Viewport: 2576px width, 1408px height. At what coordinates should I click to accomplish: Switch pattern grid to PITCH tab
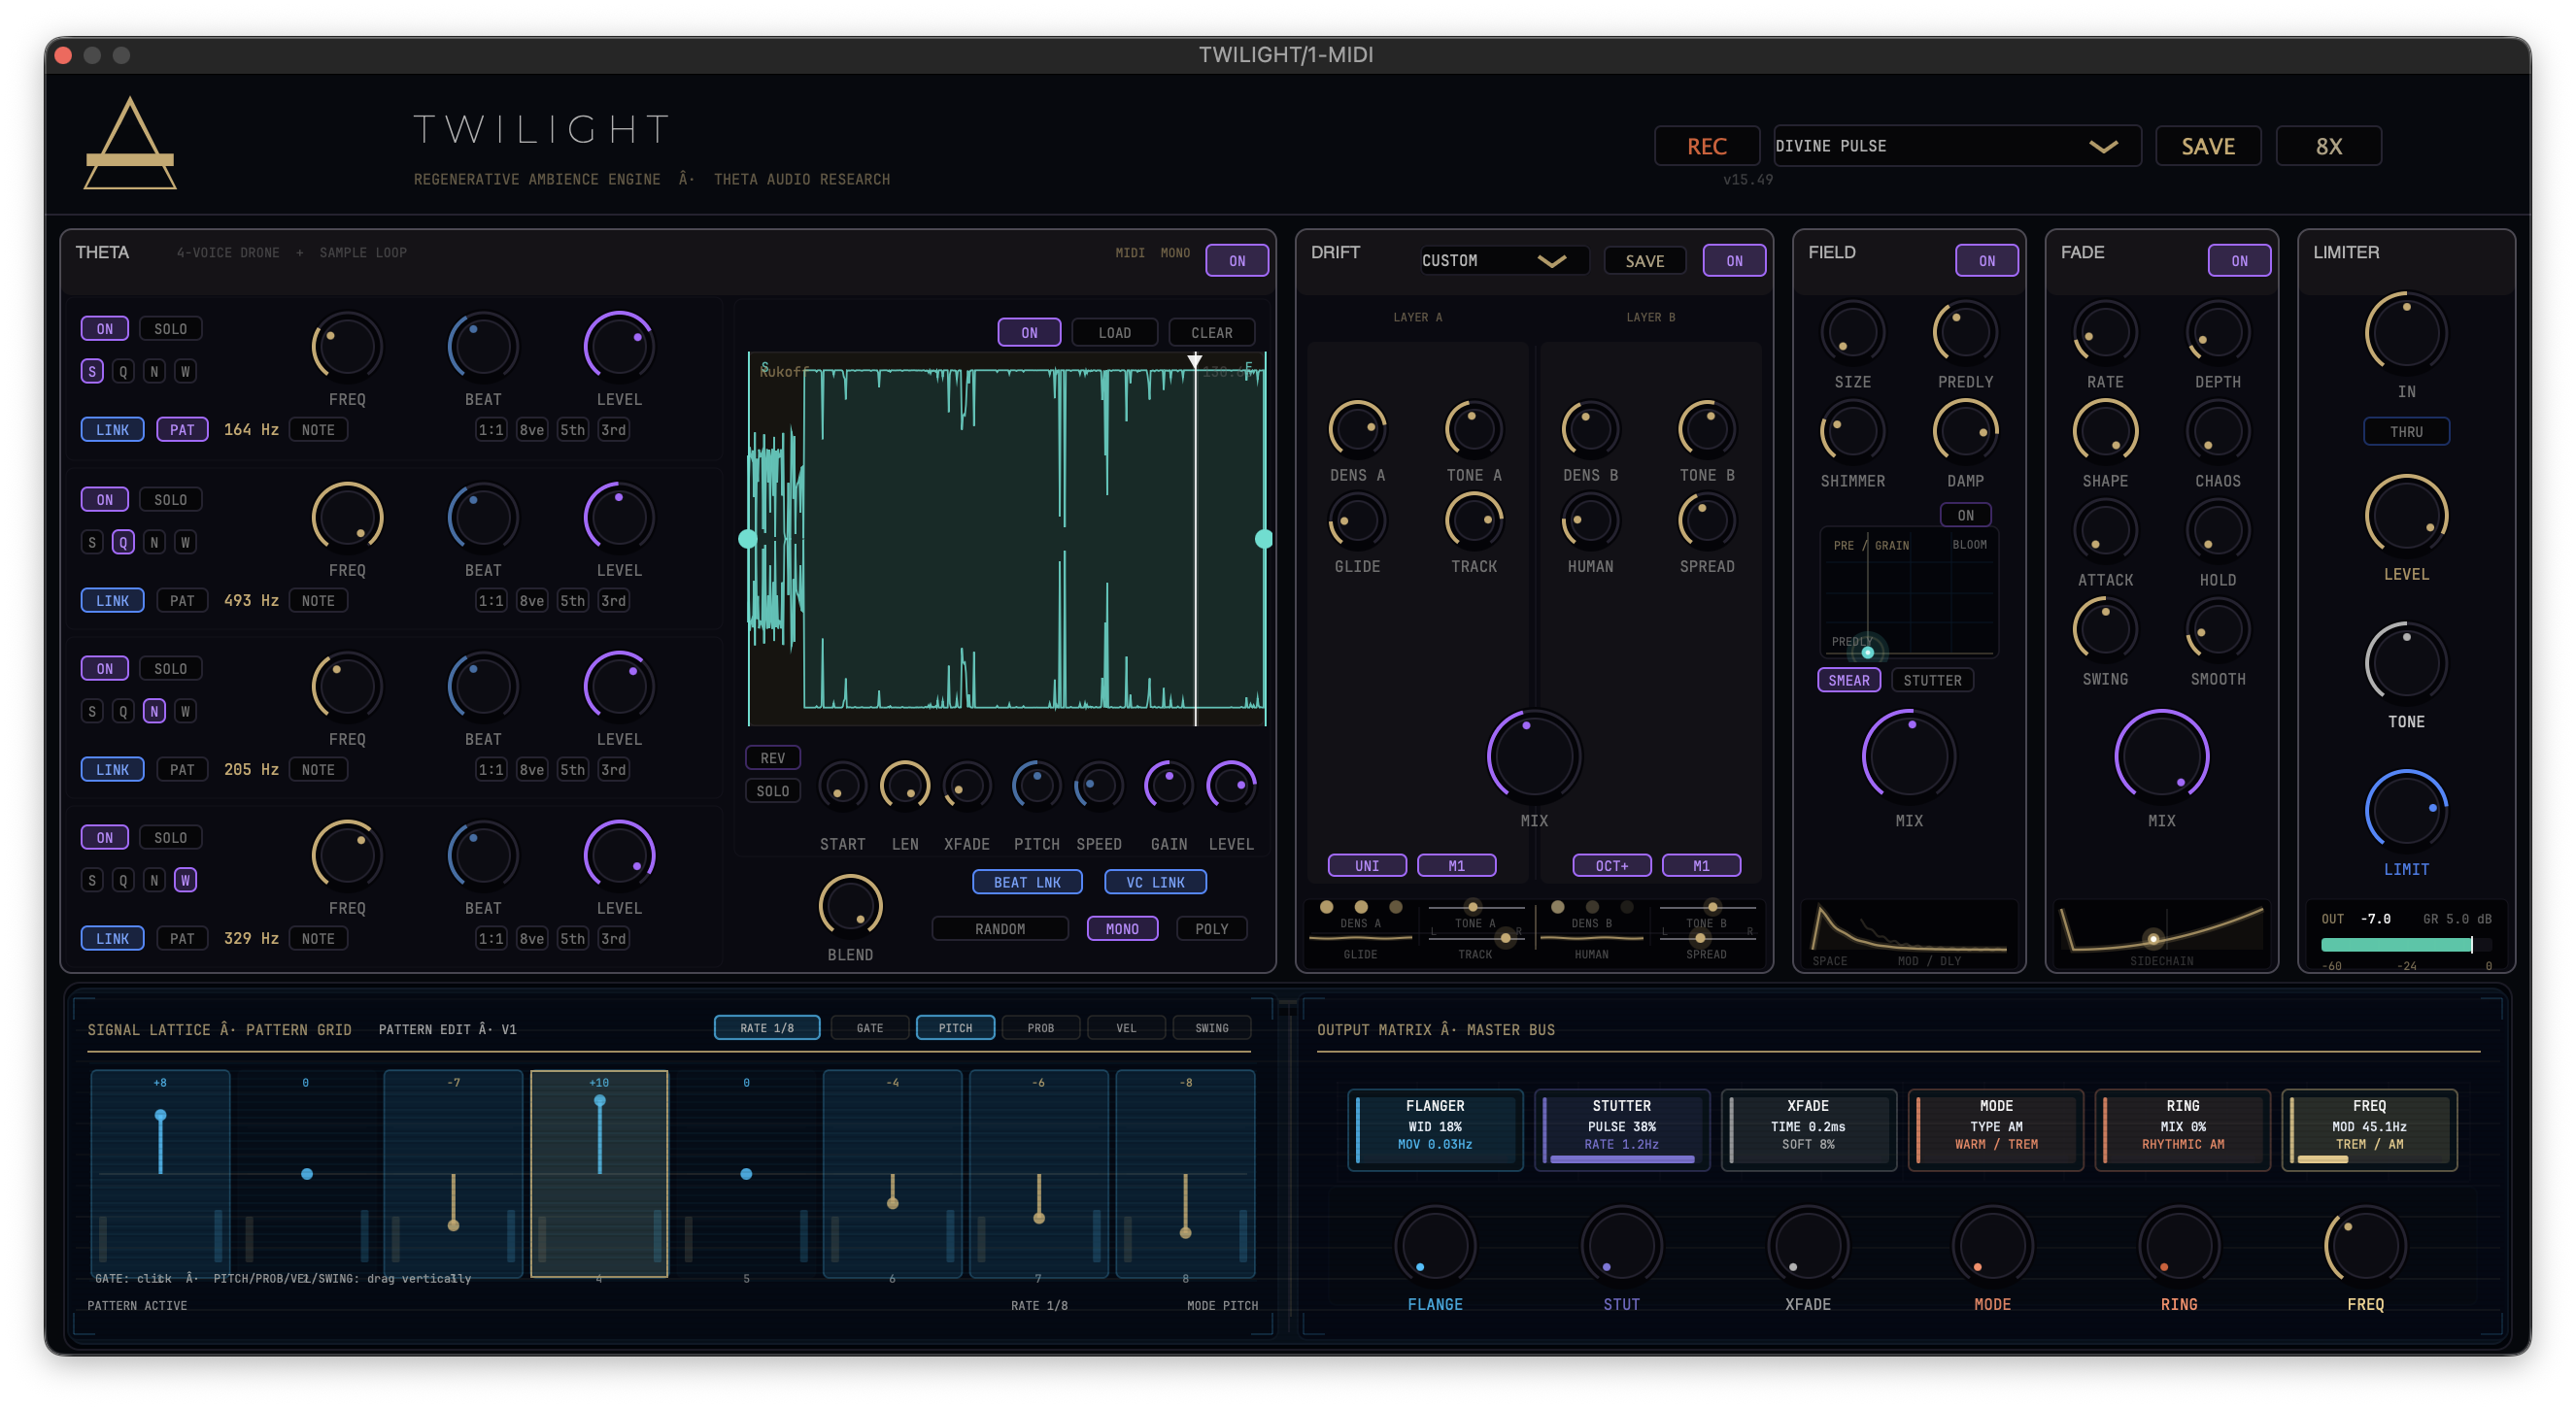pos(955,1028)
